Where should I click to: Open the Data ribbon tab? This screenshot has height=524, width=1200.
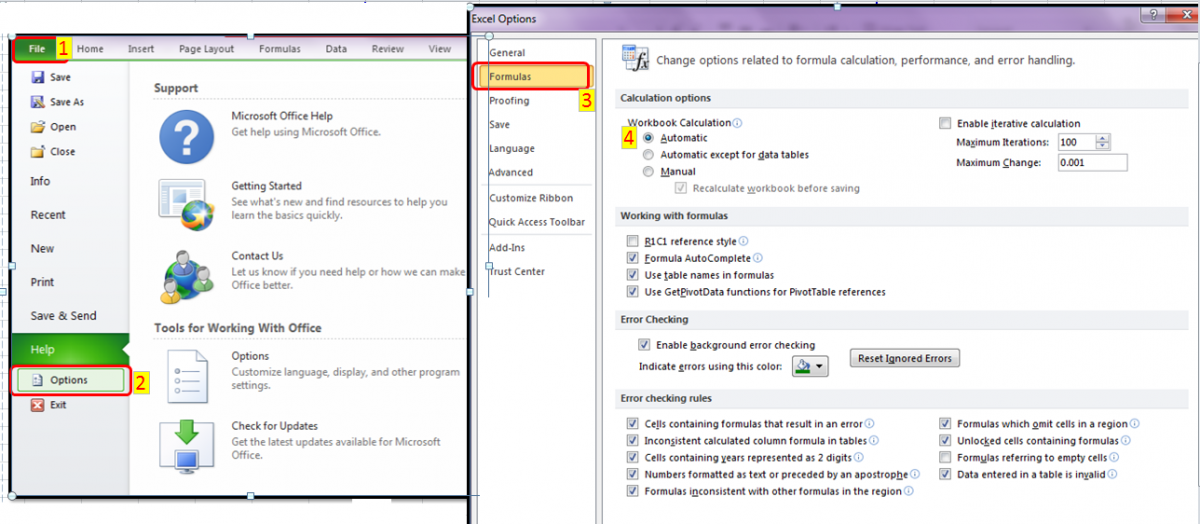point(336,48)
